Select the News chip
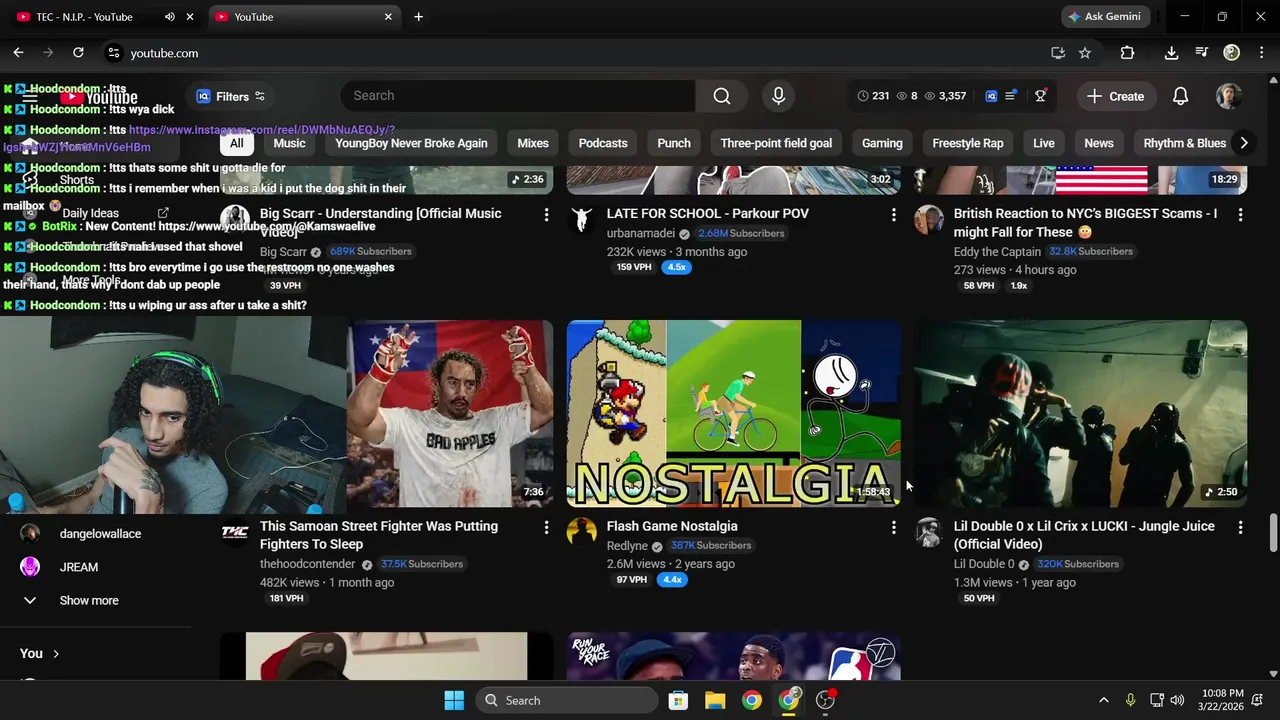 (x=1099, y=143)
